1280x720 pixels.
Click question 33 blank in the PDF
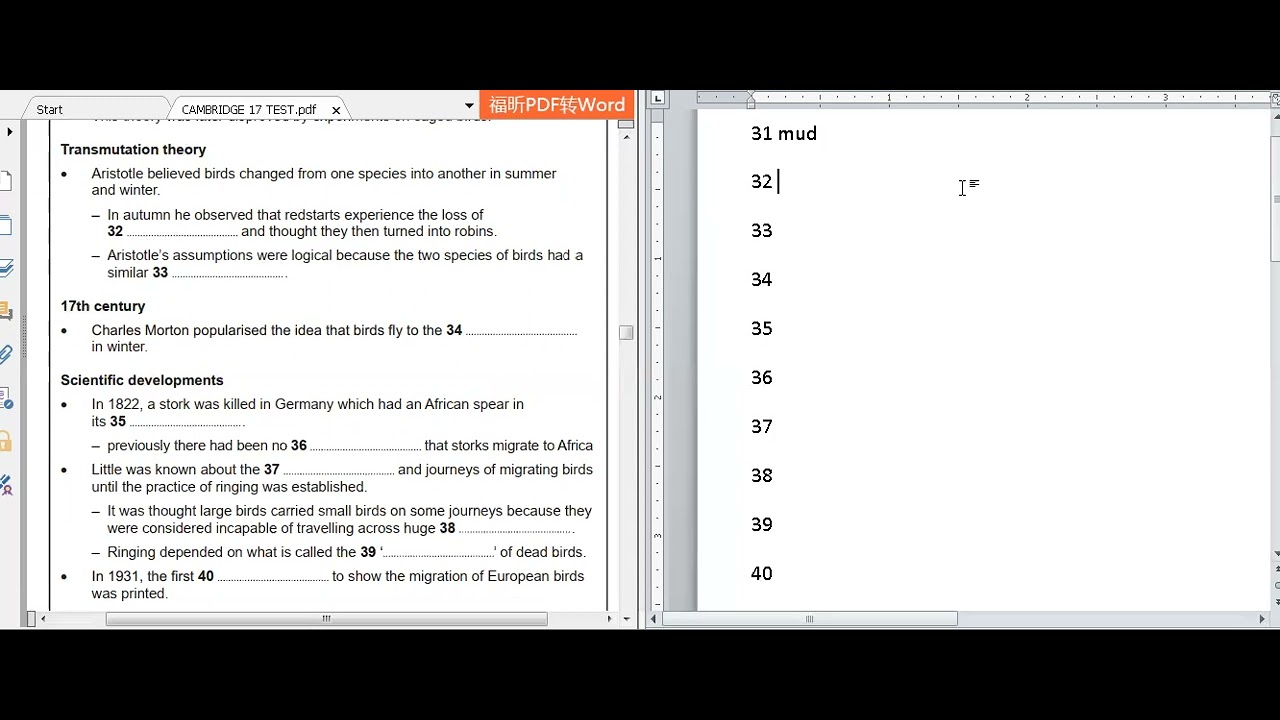click(229, 273)
